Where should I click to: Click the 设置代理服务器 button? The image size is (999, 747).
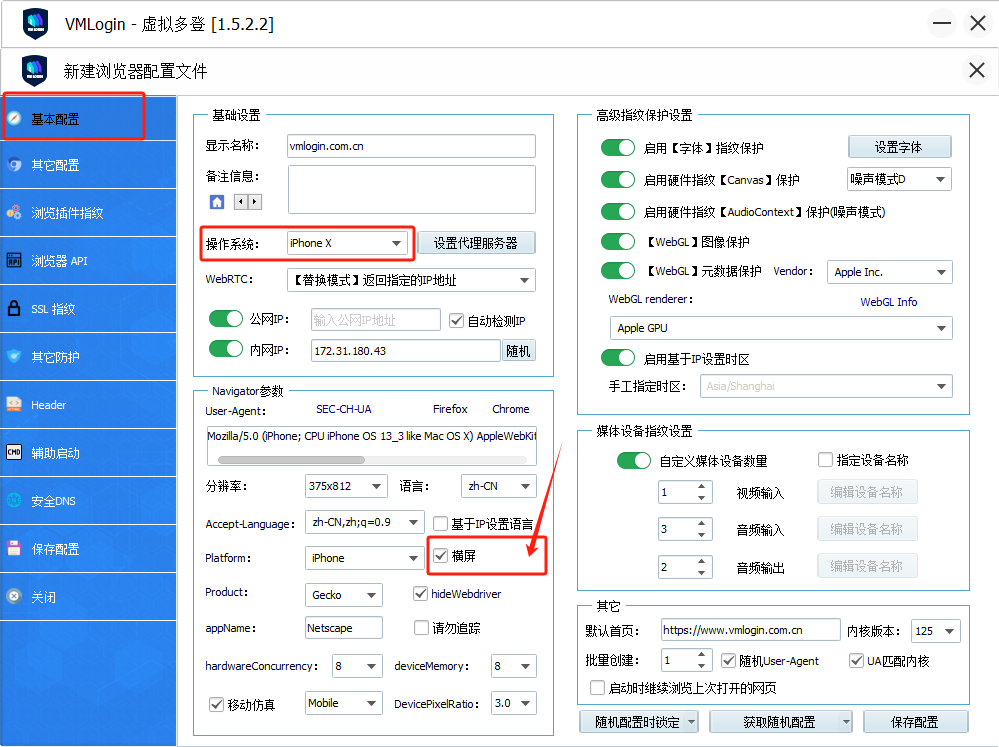tap(476, 243)
